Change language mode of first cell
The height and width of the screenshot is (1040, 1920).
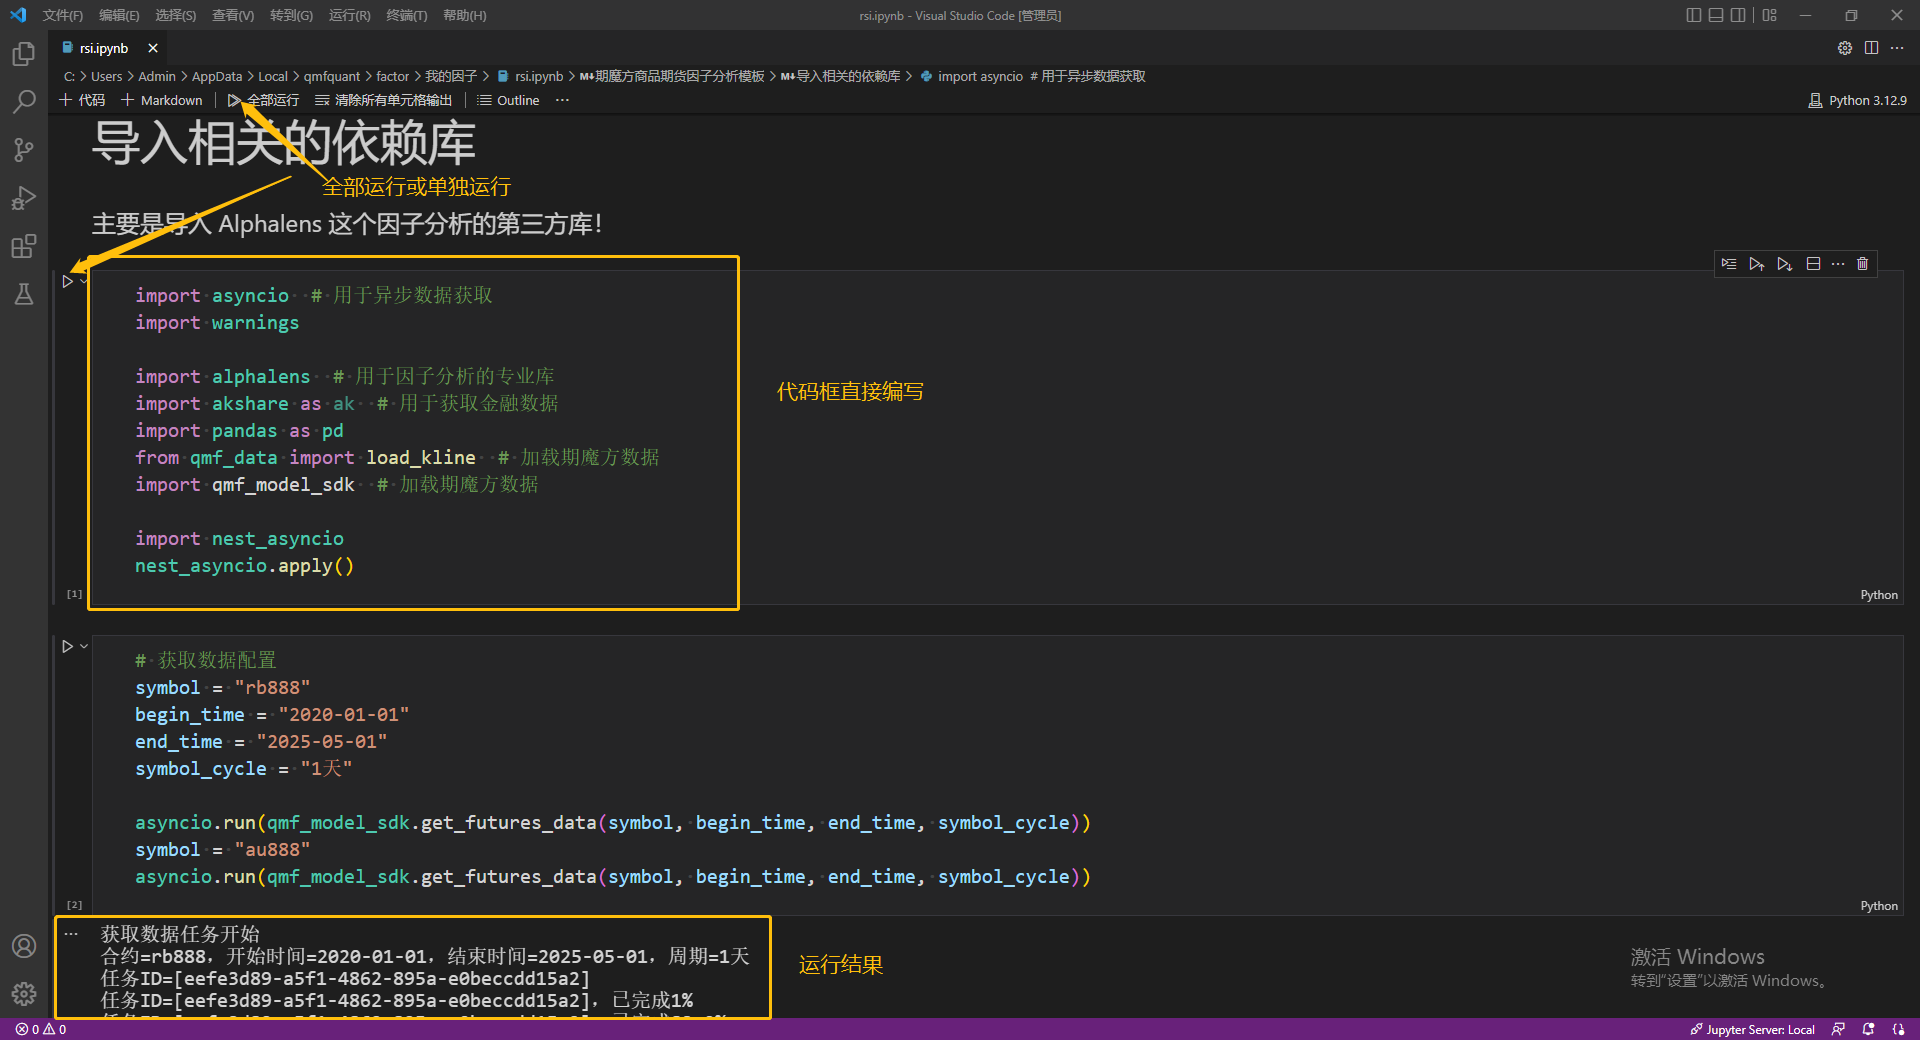coord(1879,595)
